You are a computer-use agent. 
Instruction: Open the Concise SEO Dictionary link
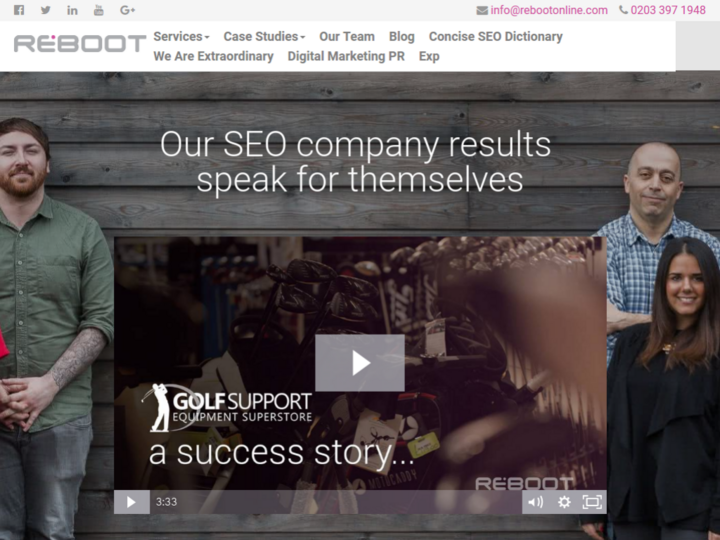click(x=495, y=36)
